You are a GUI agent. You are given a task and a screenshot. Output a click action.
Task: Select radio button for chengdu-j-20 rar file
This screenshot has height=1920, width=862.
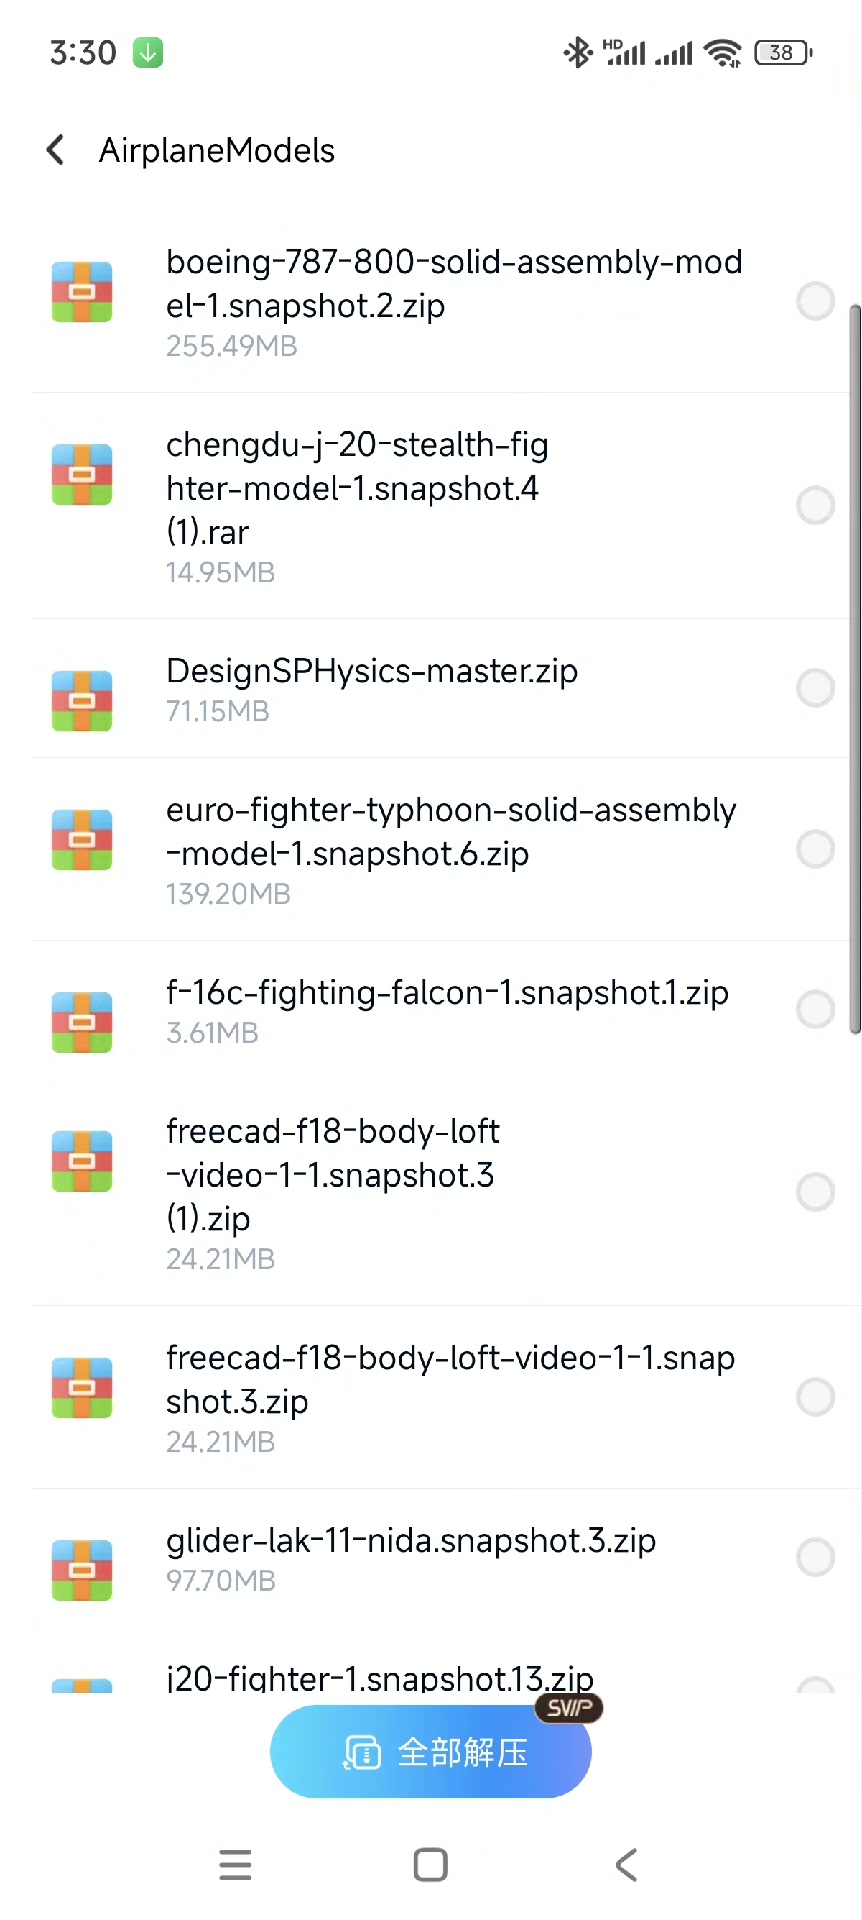(815, 506)
